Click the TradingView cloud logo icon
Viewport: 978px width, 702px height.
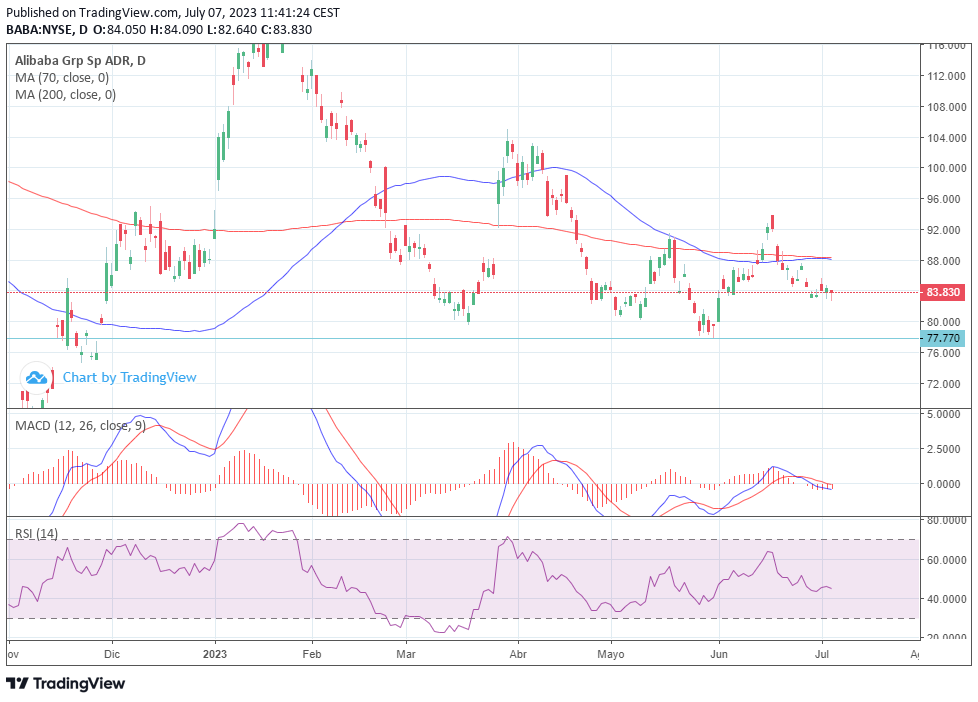coord(36,378)
